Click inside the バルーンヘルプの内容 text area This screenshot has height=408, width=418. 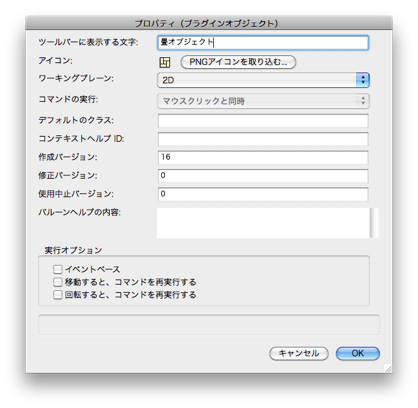[x=263, y=223]
